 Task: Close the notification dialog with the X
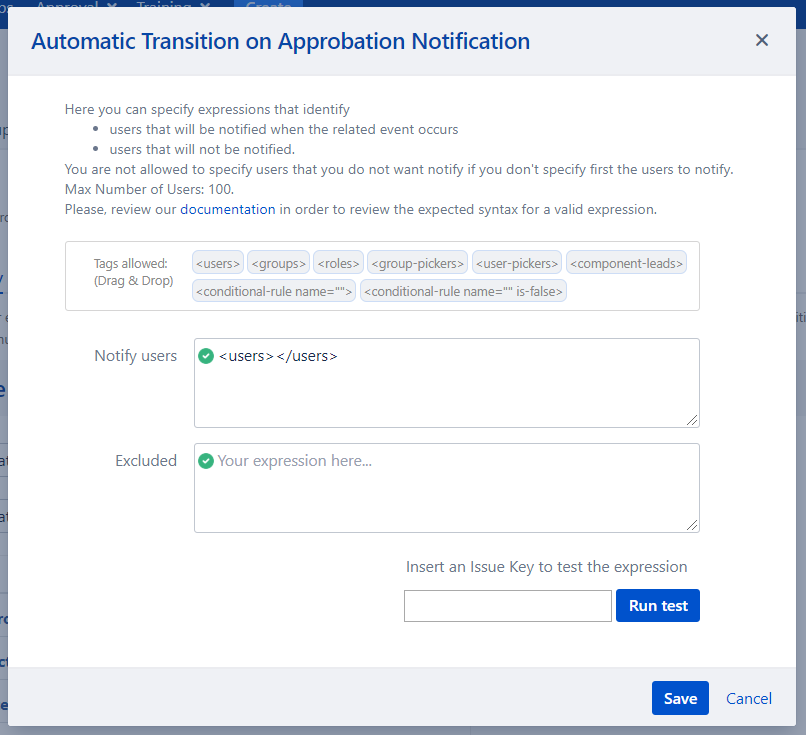click(762, 41)
